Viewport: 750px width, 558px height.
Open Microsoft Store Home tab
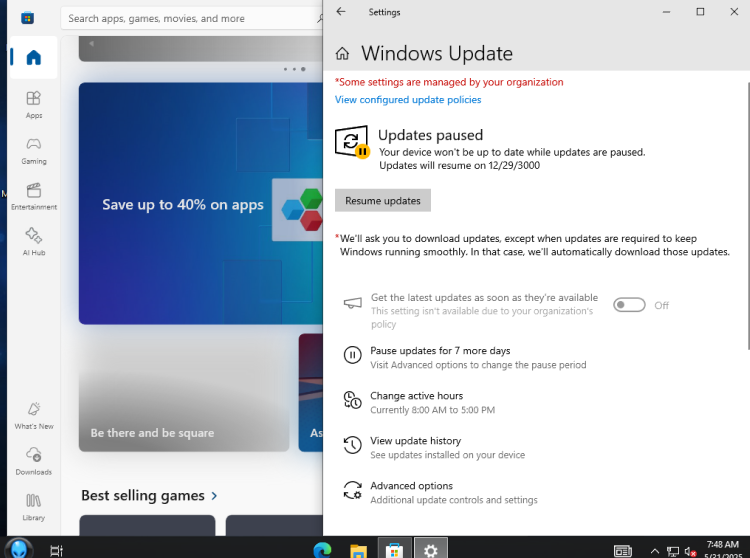(x=33, y=57)
